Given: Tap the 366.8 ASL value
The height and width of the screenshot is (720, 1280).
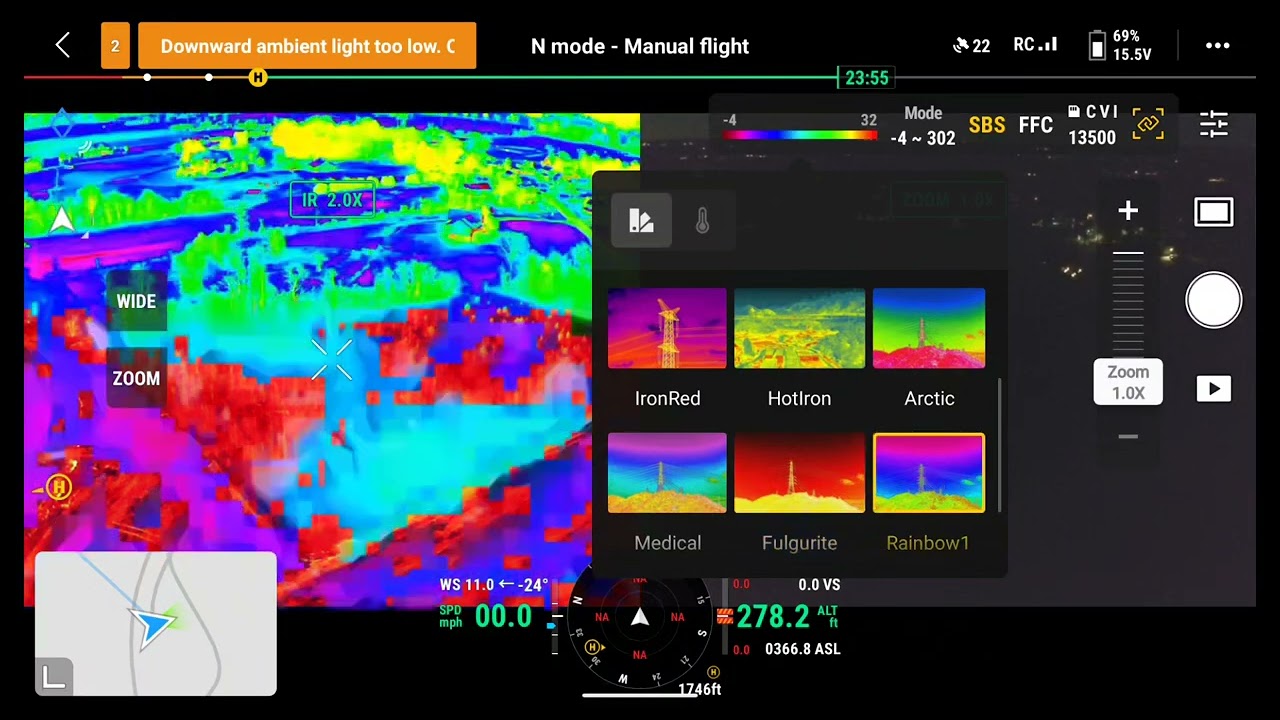Looking at the screenshot, I should tap(802, 649).
